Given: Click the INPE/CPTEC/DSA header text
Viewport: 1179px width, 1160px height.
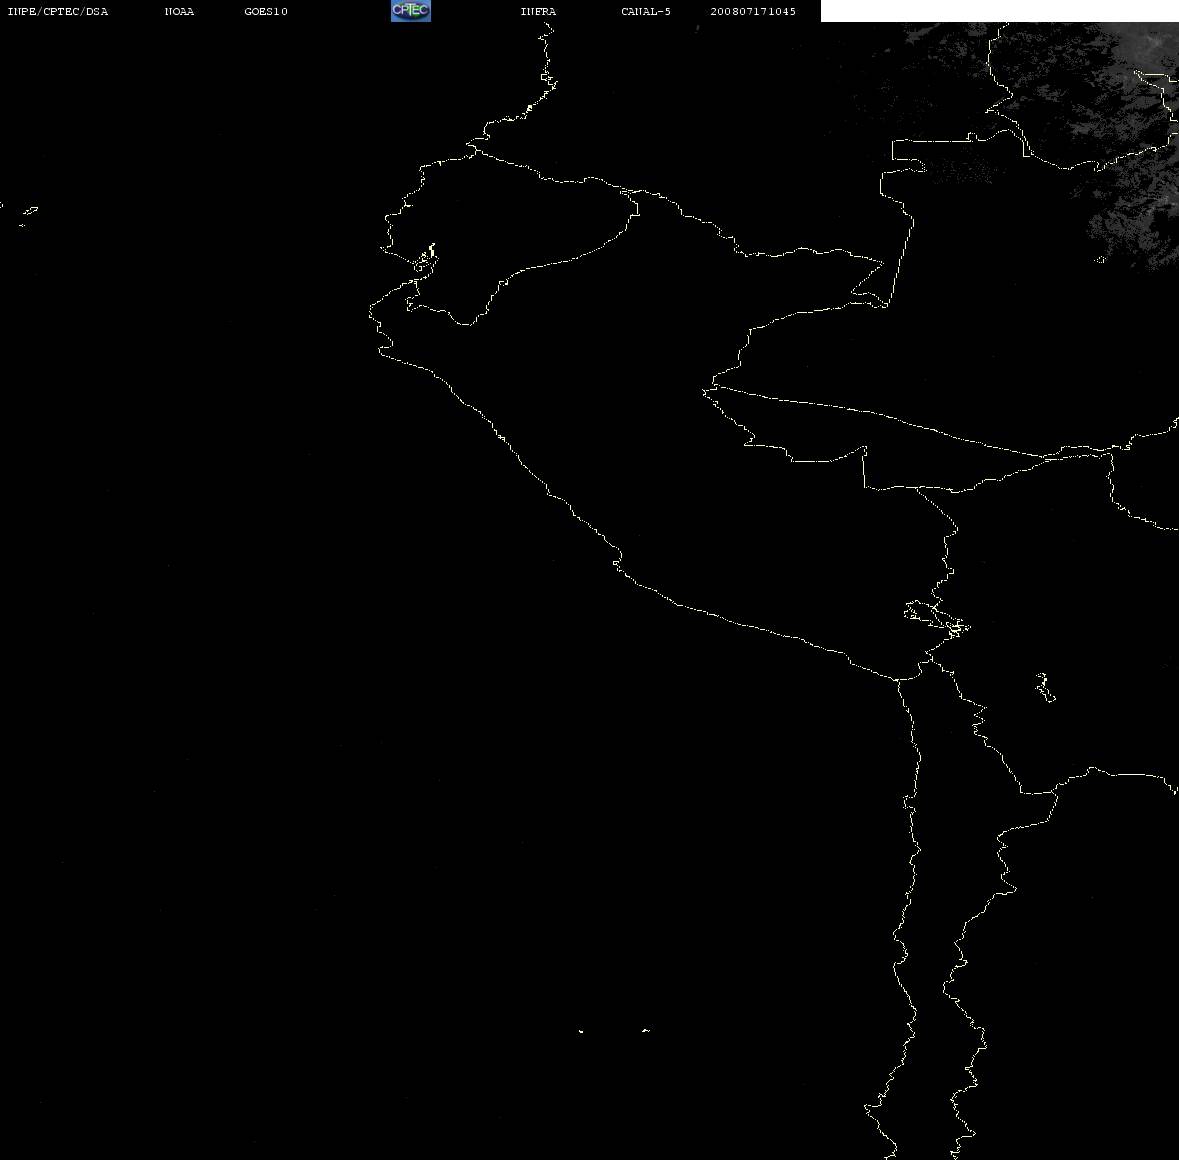Looking at the screenshot, I should (x=58, y=11).
